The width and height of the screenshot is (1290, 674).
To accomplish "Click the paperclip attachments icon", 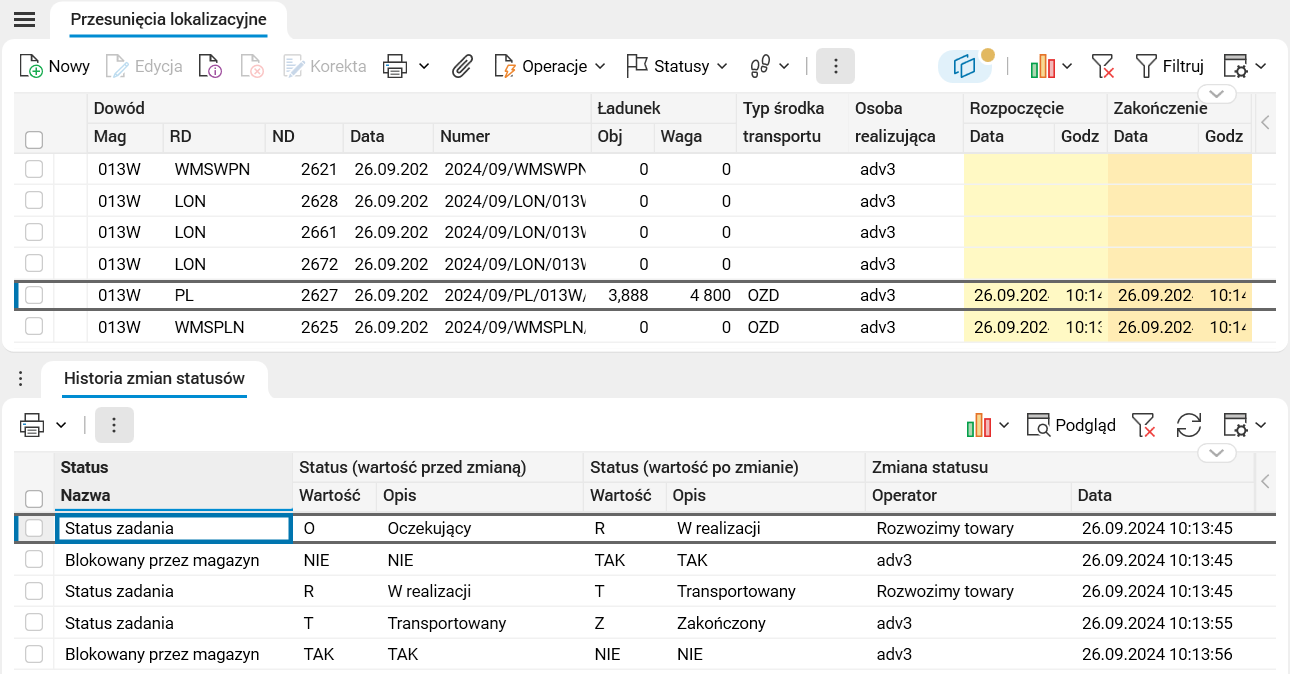I will pyautogui.click(x=462, y=66).
